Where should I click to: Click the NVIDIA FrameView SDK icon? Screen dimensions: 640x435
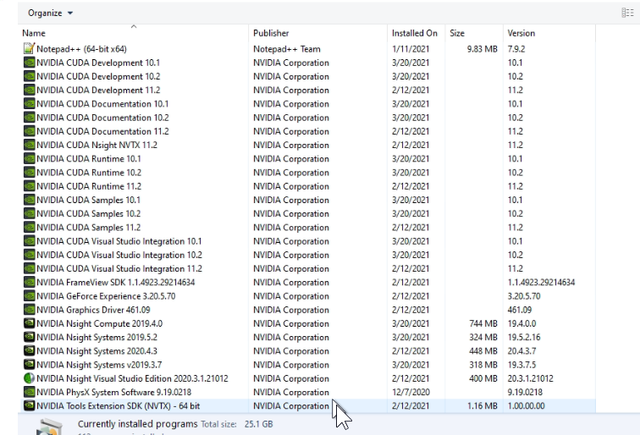tap(29, 282)
